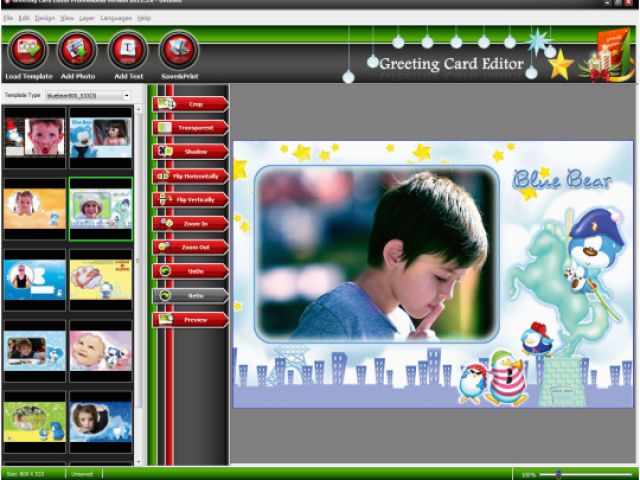640x480 pixels.
Task: Open the View menu
Action: coord(67,18)
